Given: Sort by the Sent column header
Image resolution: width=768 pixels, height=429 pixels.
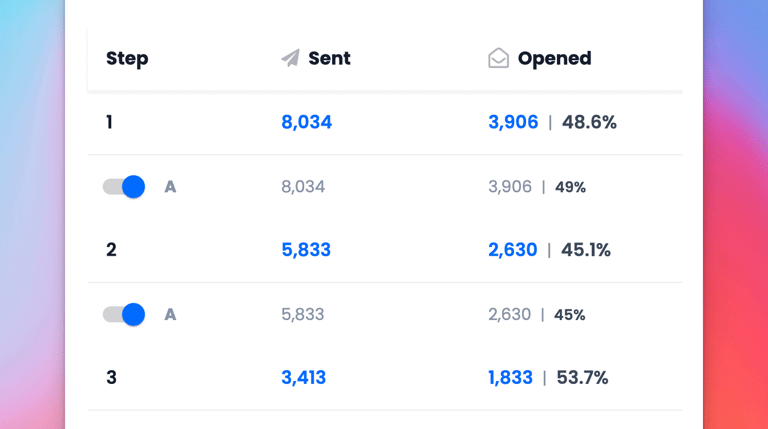Looking at the screenshot, I should (x=329, y=58).
